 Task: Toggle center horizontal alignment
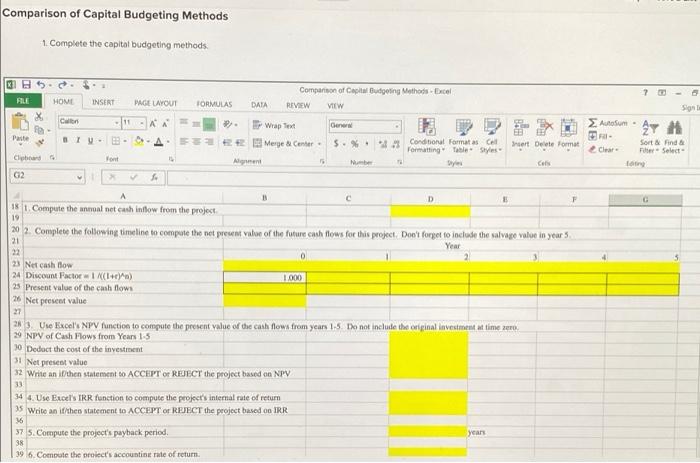(x=196, y=142)
